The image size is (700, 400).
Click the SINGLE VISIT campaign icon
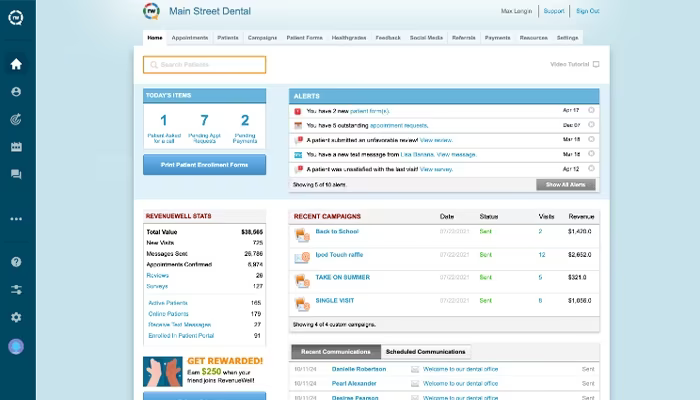(x=302, y=304)
